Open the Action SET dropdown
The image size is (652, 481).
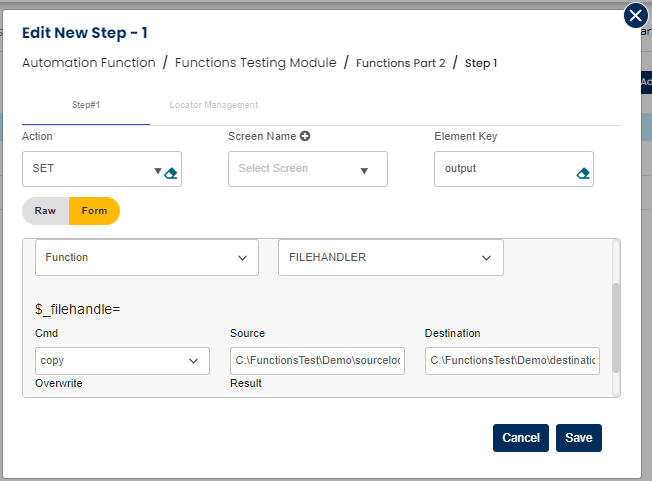[90, 169]
